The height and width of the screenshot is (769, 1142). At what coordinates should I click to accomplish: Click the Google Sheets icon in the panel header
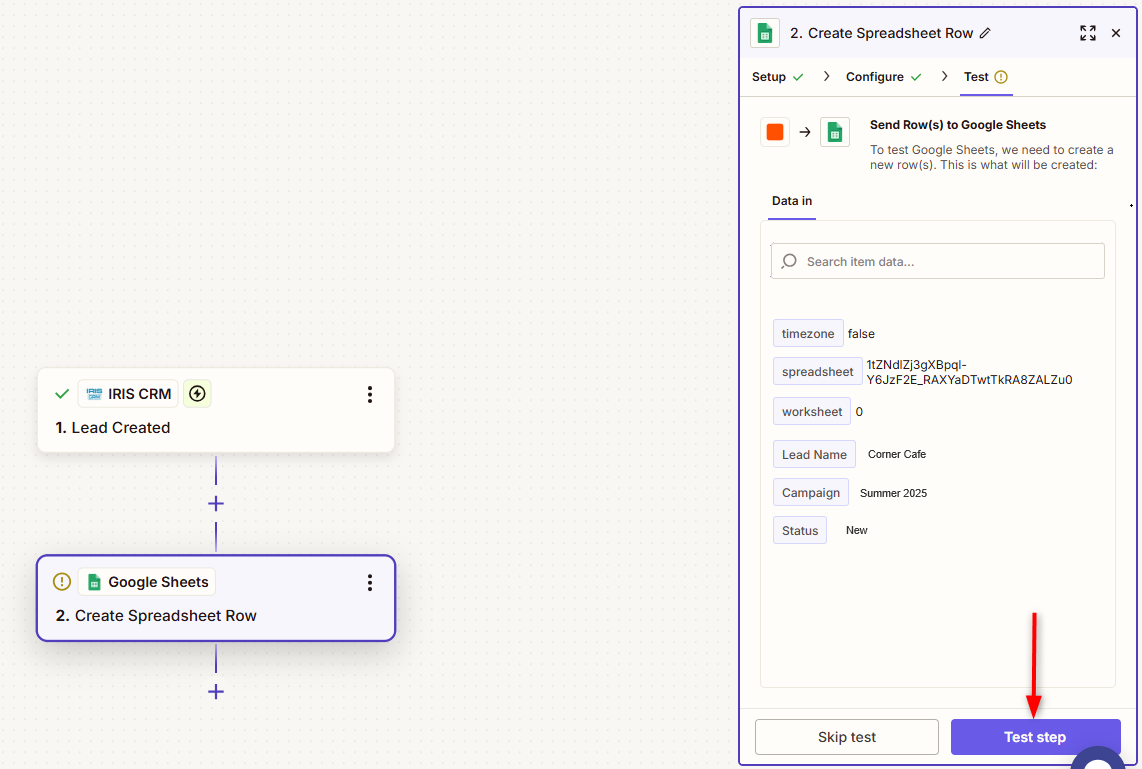click(765, 33)
